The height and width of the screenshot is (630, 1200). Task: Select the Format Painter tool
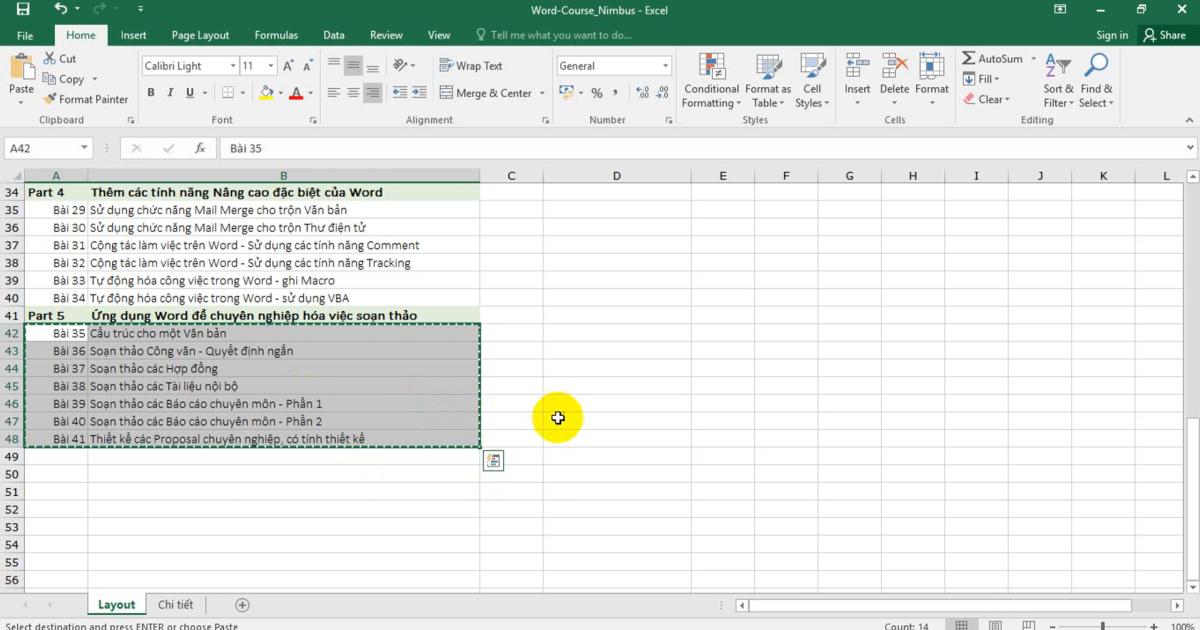[x=86, y=99]
